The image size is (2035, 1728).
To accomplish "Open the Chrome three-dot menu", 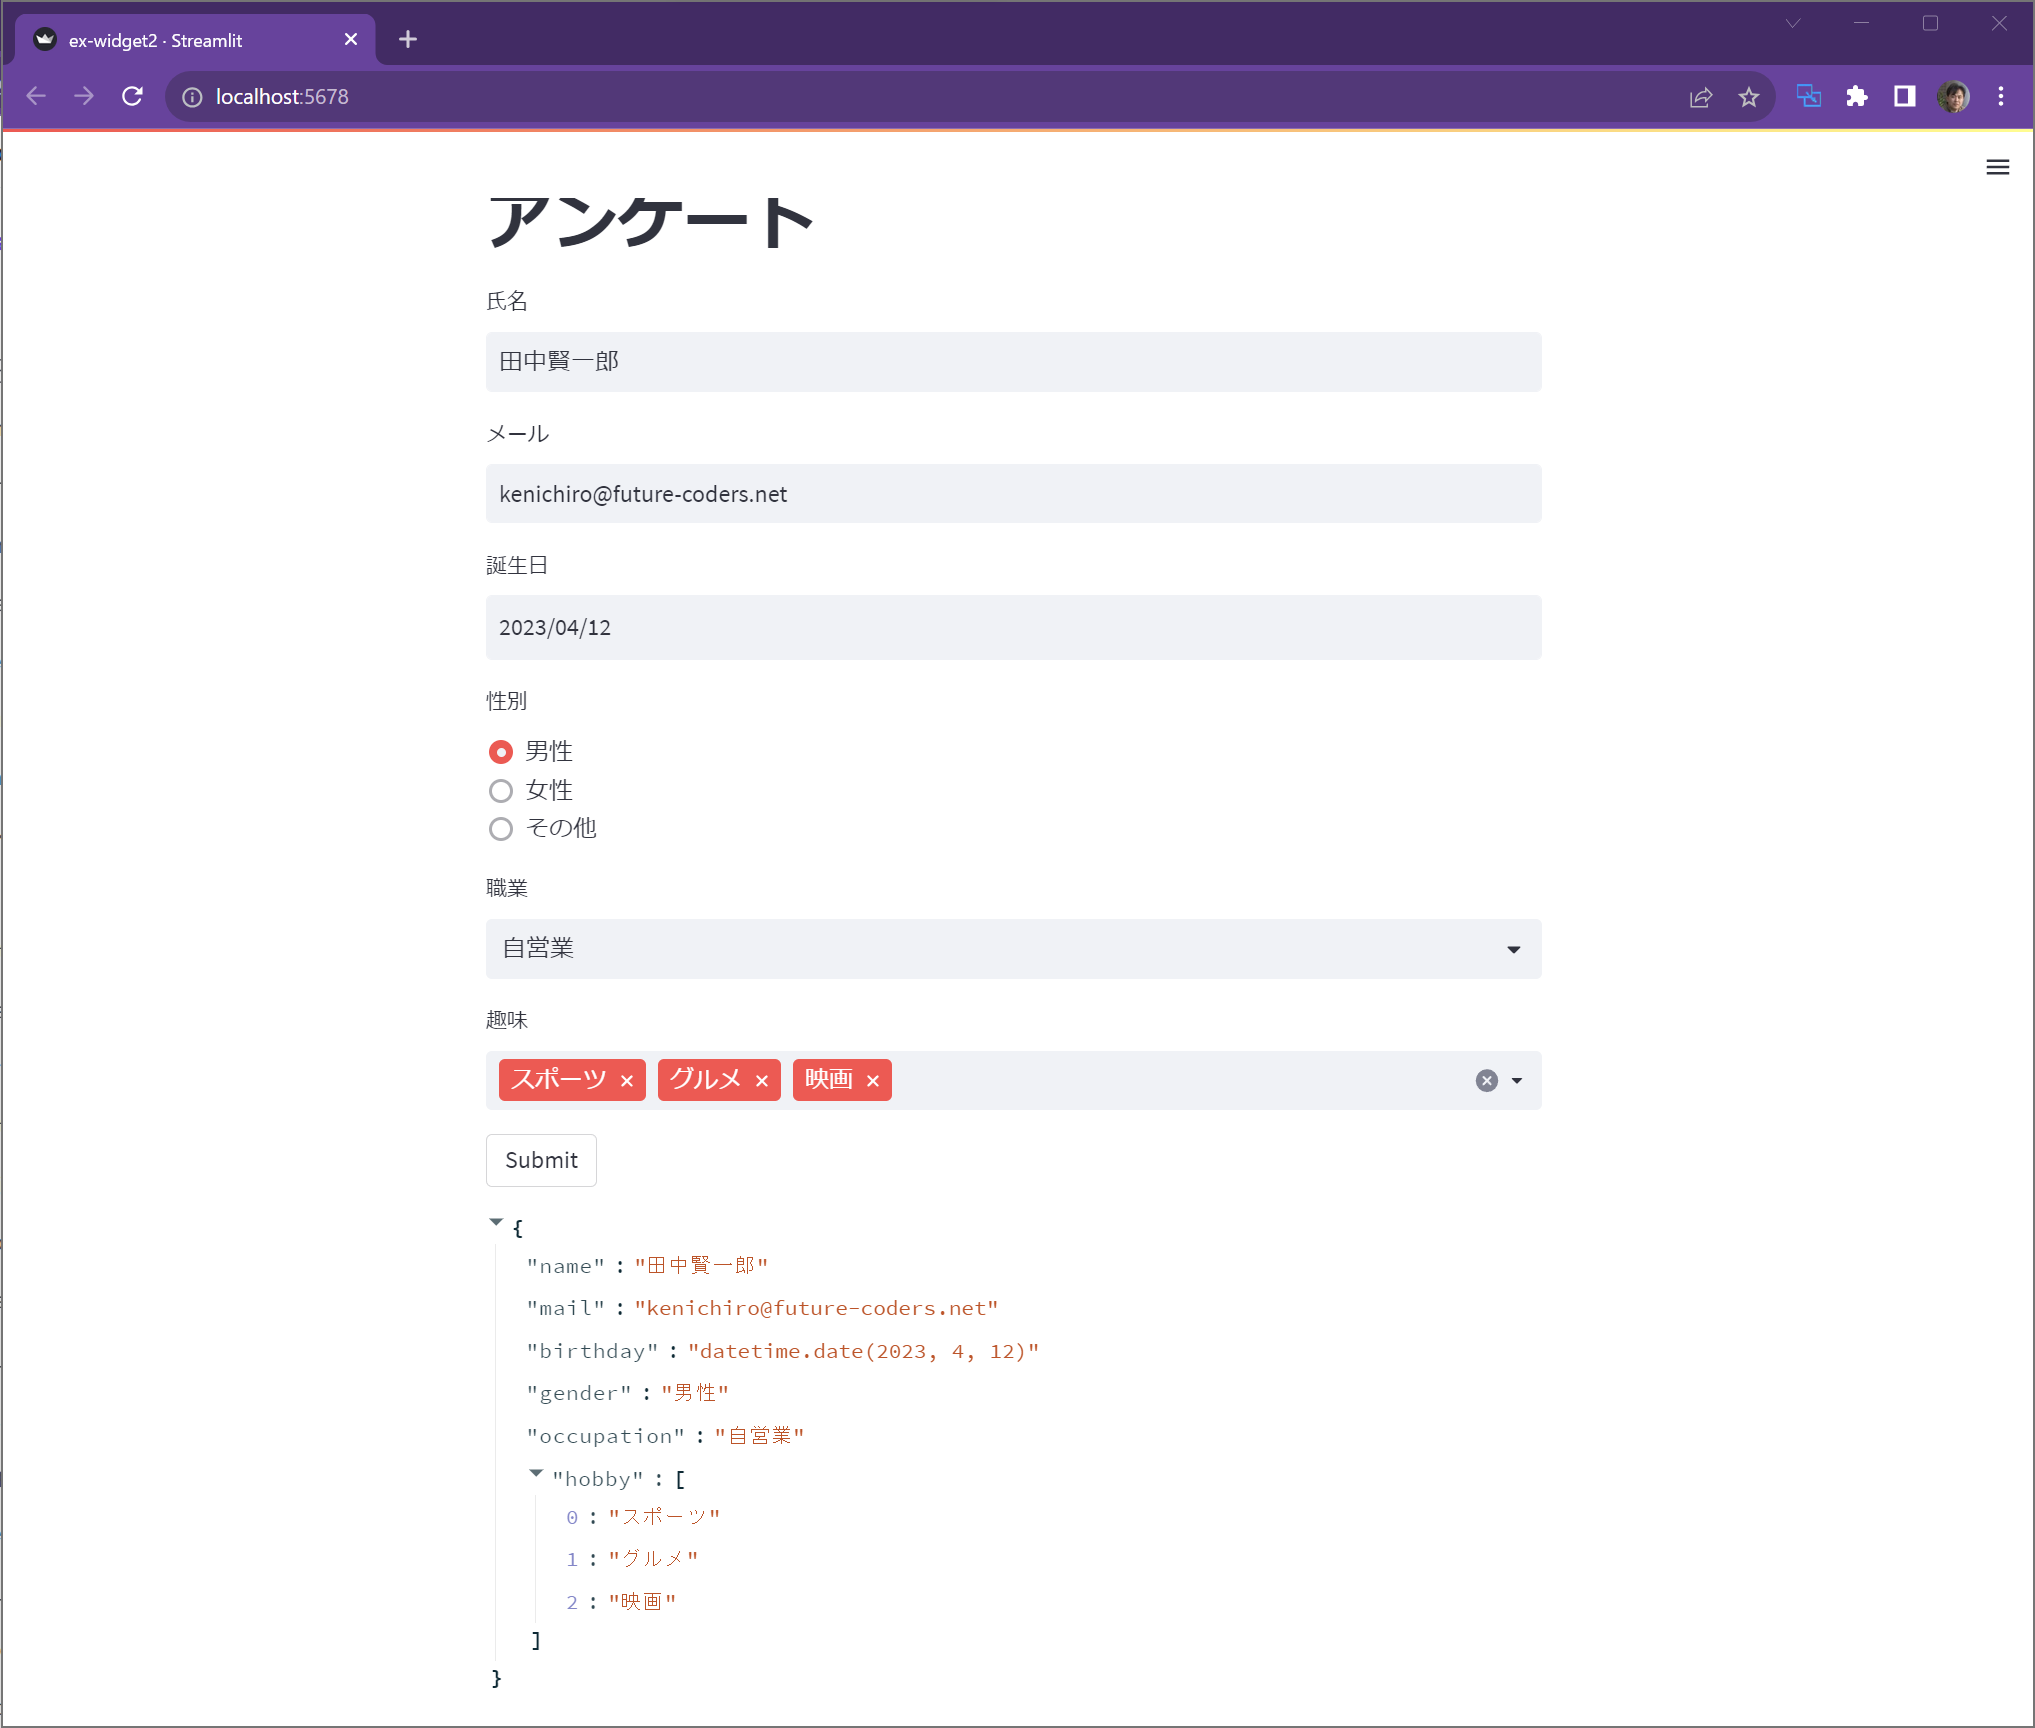I will 2000,96.
